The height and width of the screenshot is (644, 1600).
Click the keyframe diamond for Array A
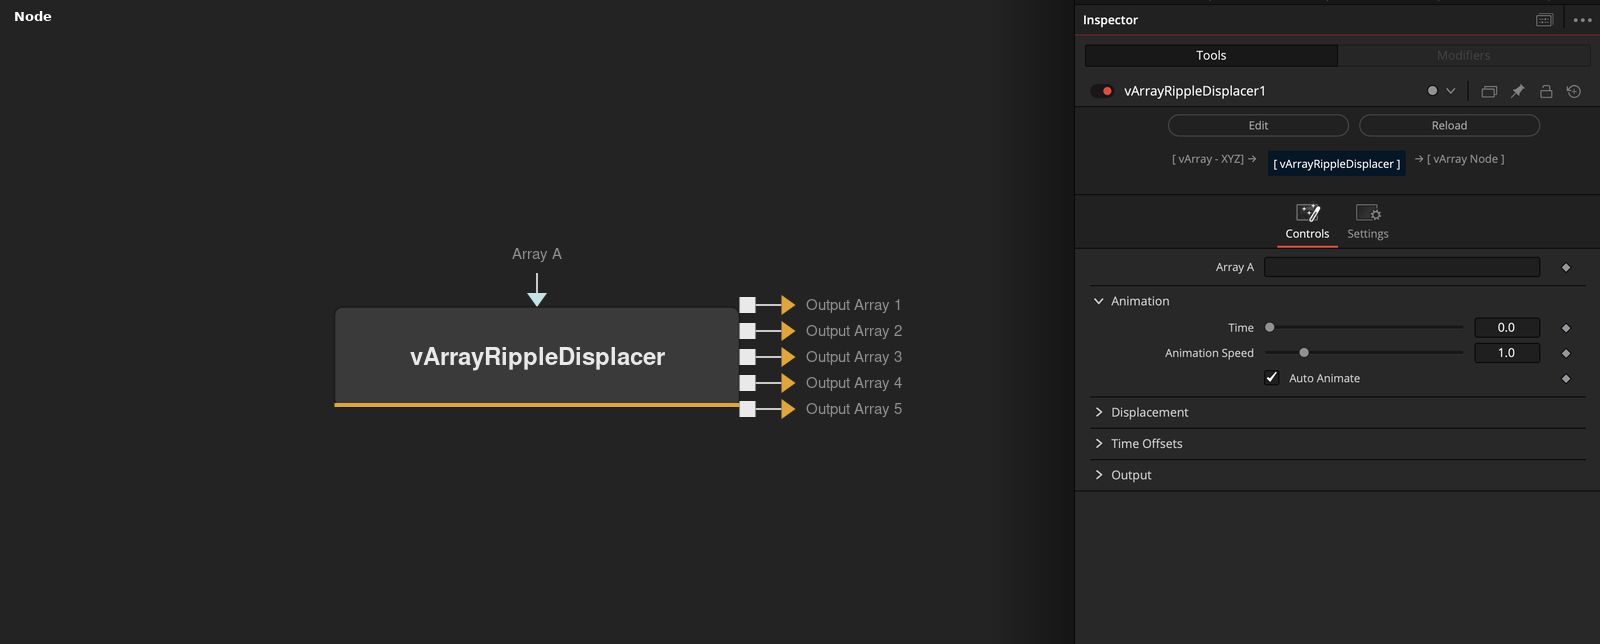tap(1566, 267)
